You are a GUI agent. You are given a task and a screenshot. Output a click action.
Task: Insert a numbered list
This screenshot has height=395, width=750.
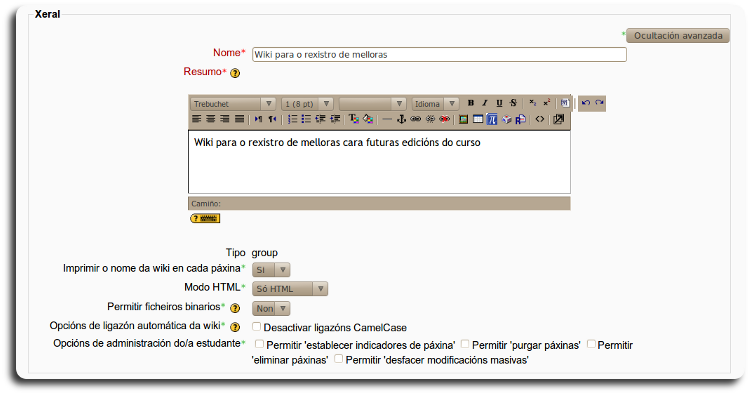292,119
